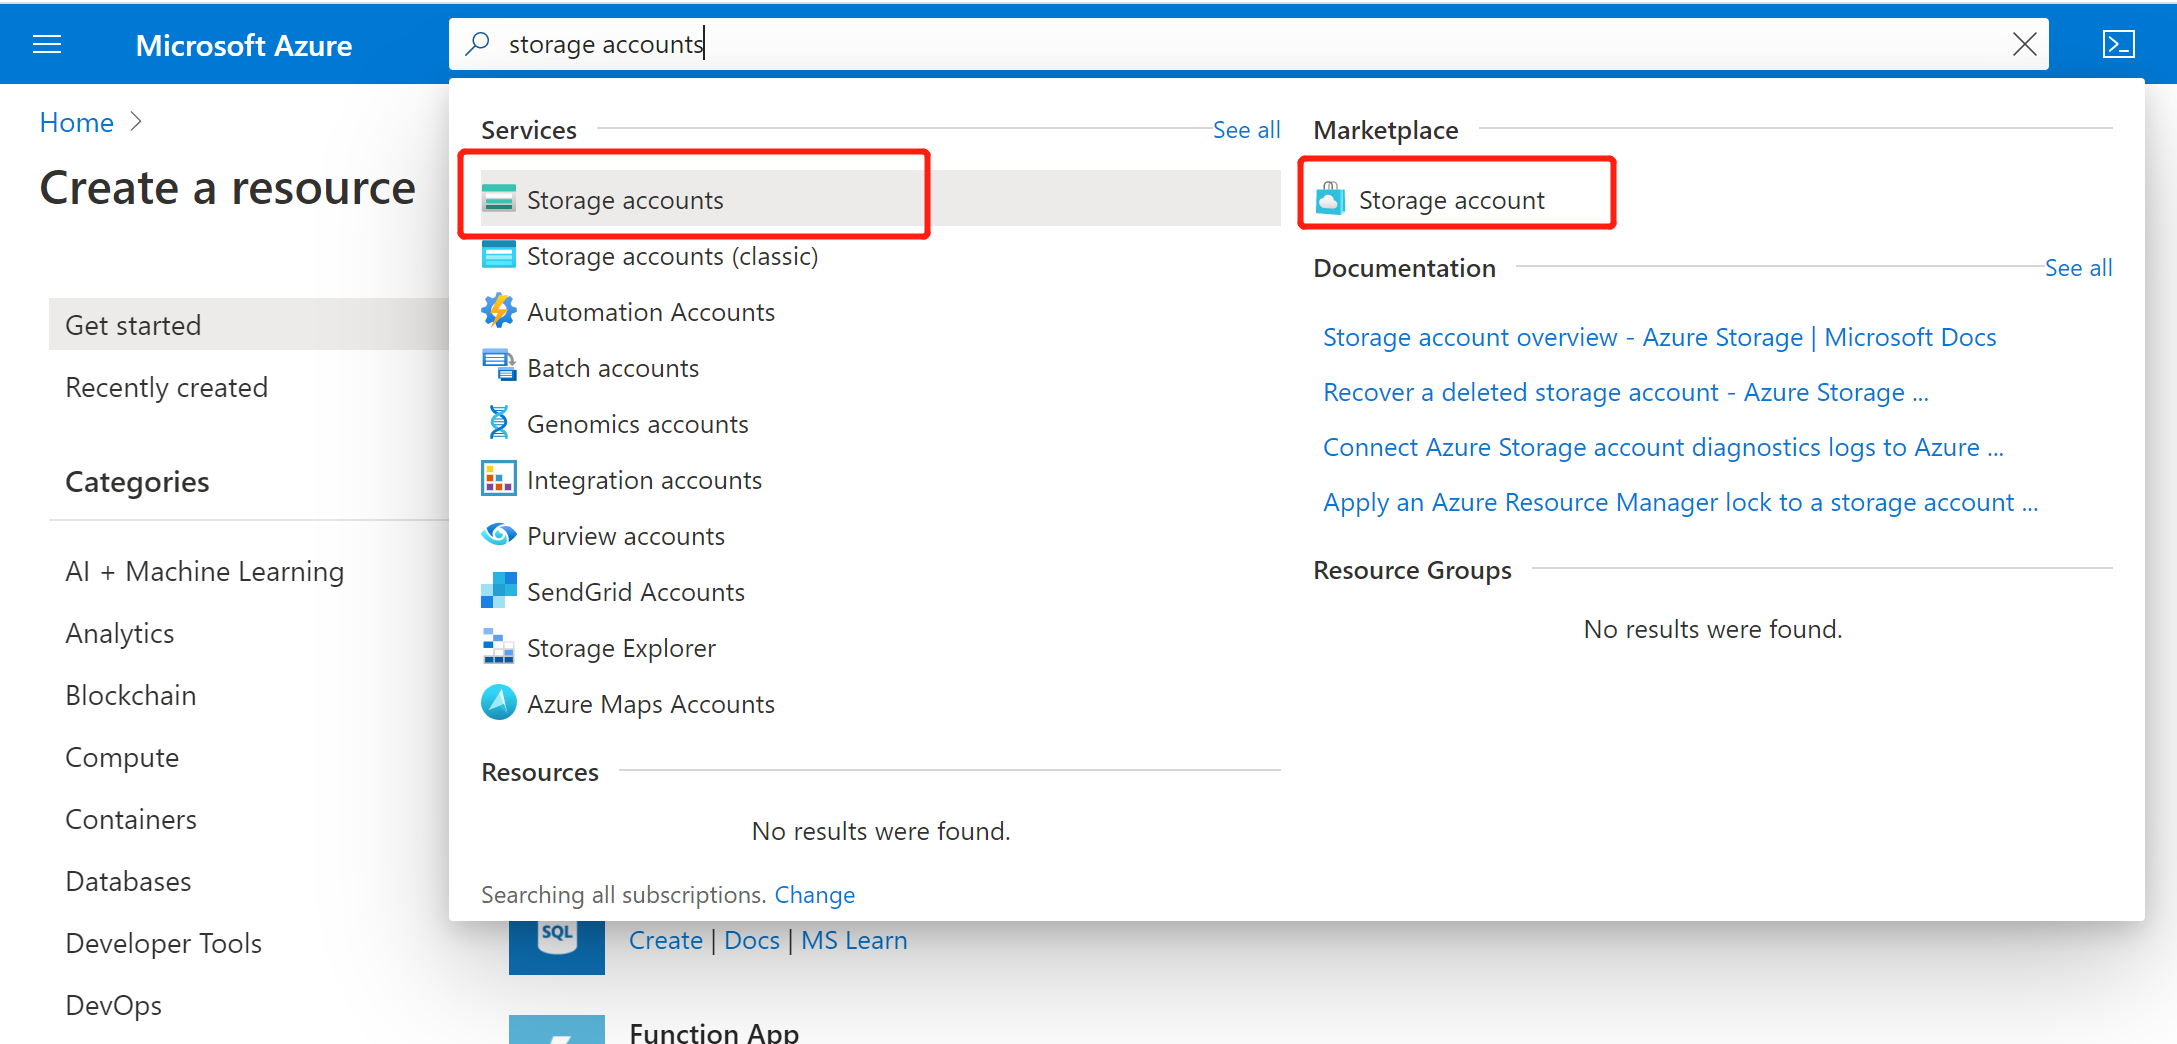Open Cloud Shell from the top bar
The width and height of the screenshot is (2177, 1044).
(x=2118, y=44)
